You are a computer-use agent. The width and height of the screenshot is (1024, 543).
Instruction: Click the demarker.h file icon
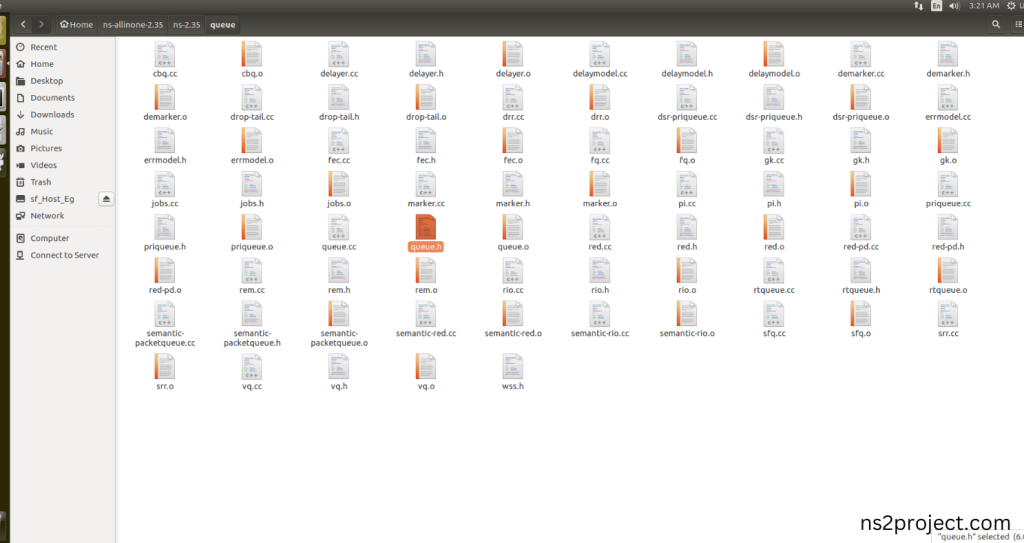948,54
